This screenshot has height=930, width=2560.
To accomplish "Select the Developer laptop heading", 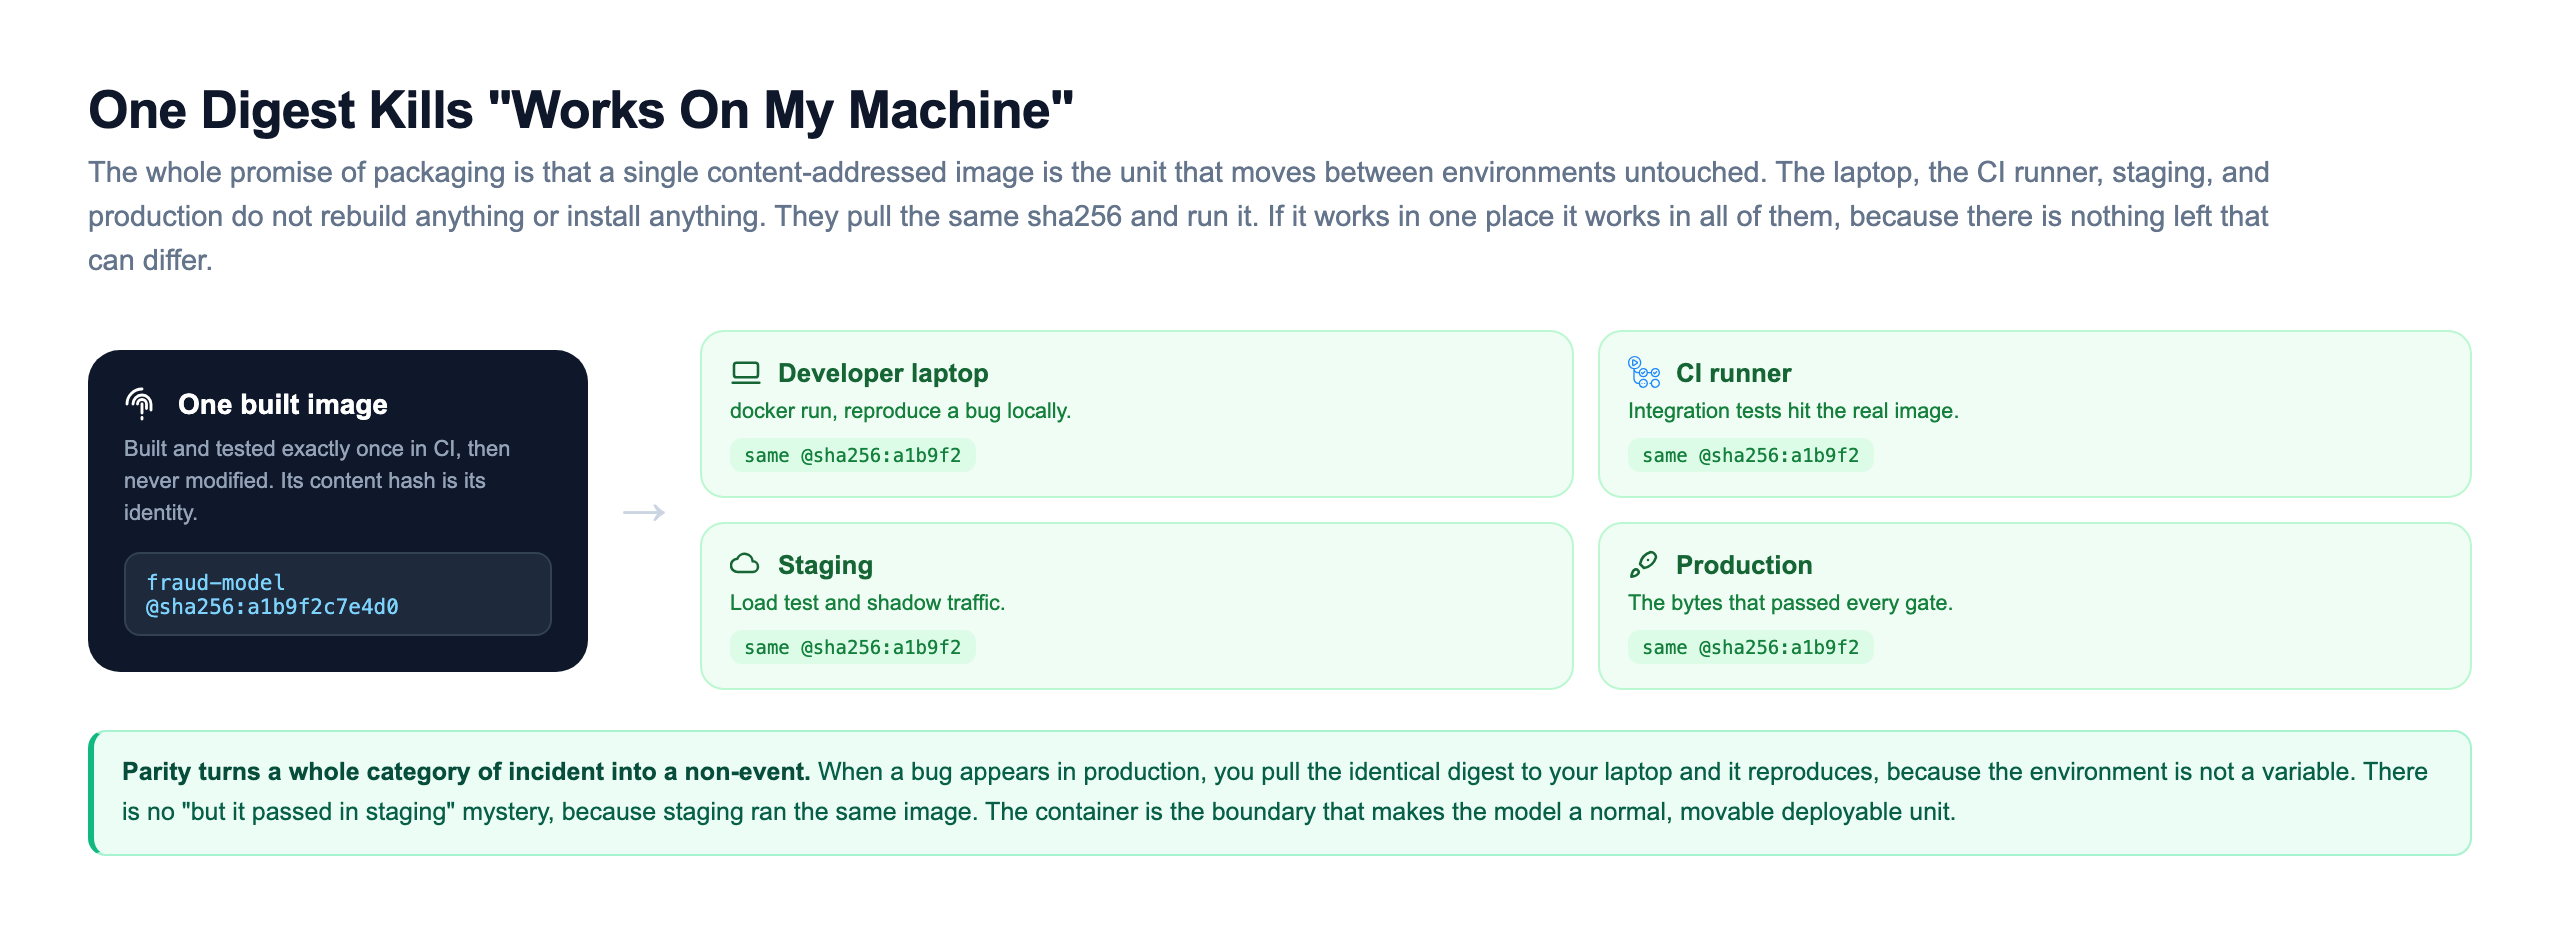I will click(883, 373).
